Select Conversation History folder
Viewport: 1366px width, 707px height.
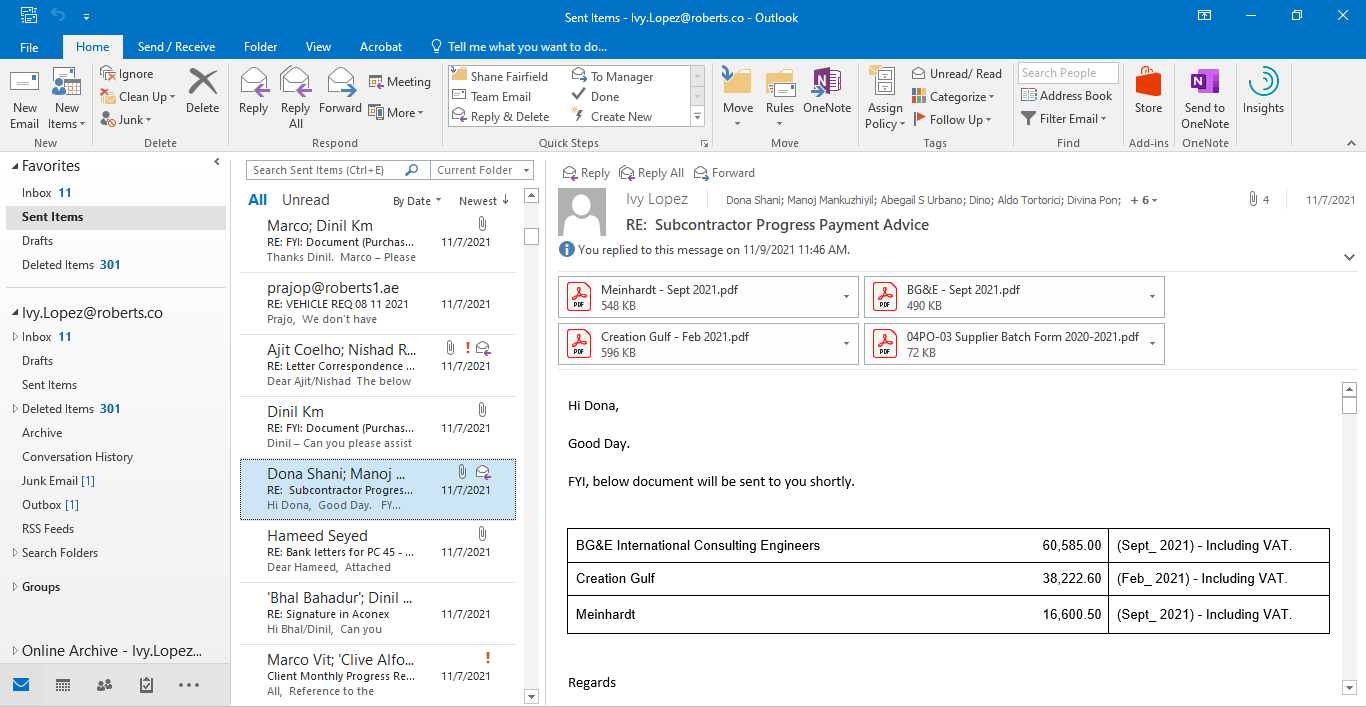point(77,457)
